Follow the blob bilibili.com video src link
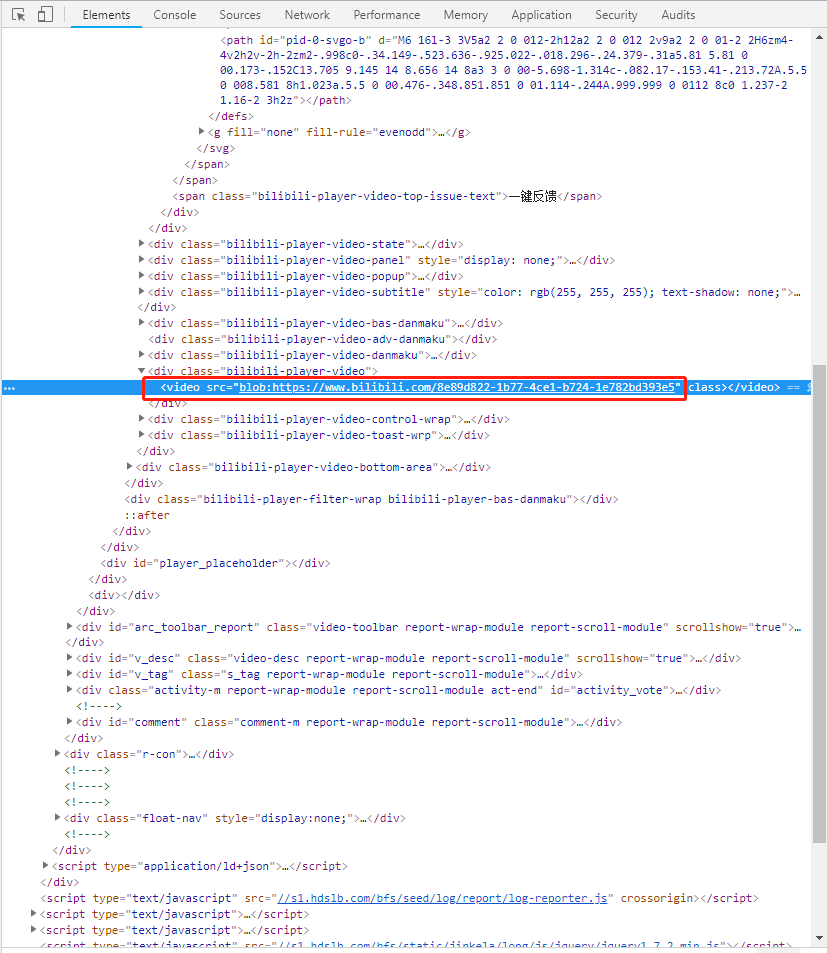This screenshot has height=953, width=827. coord(457,387)
